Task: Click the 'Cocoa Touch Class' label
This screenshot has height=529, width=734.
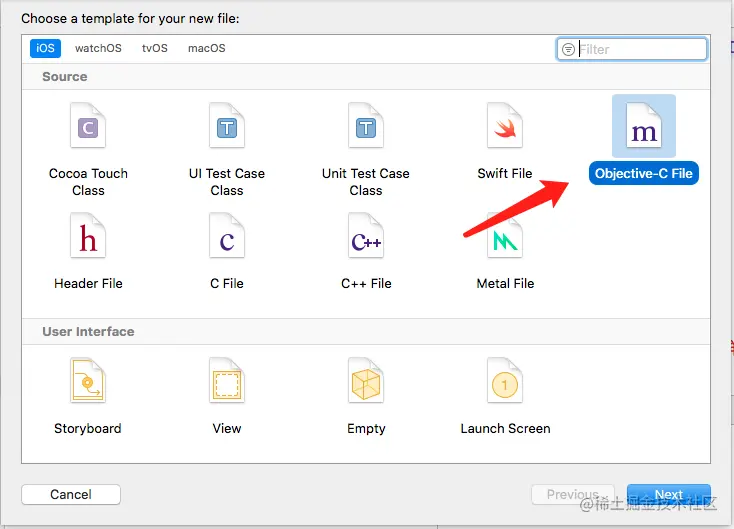Action: (x=88, y=182)
